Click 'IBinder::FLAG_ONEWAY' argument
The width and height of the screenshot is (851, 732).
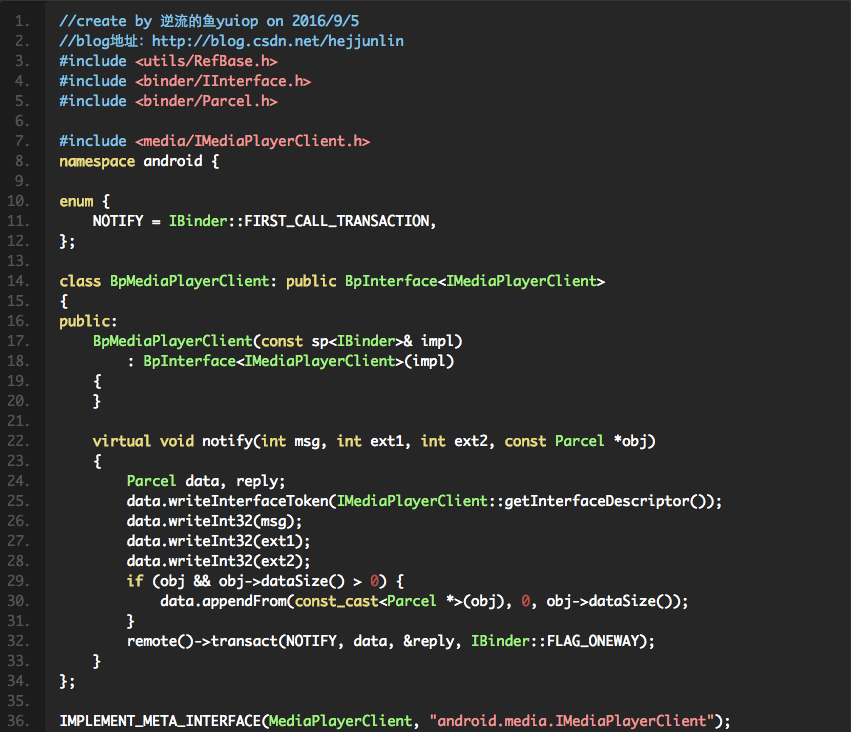click(x=555, y=641)
